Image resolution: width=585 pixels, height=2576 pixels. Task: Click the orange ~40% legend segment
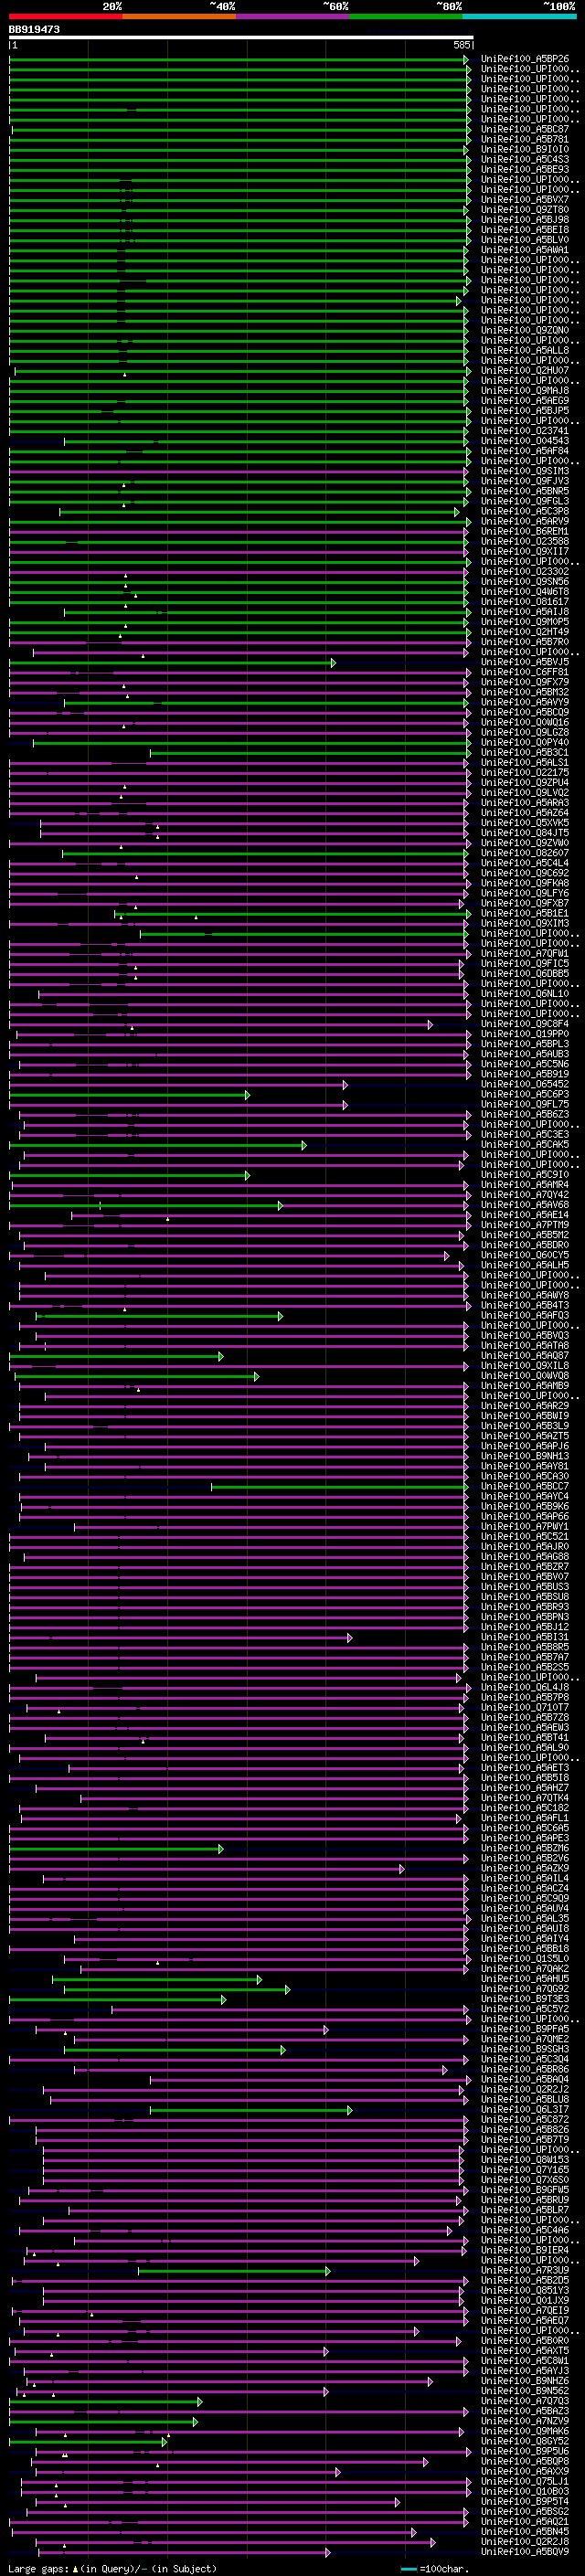click(179, 16)
